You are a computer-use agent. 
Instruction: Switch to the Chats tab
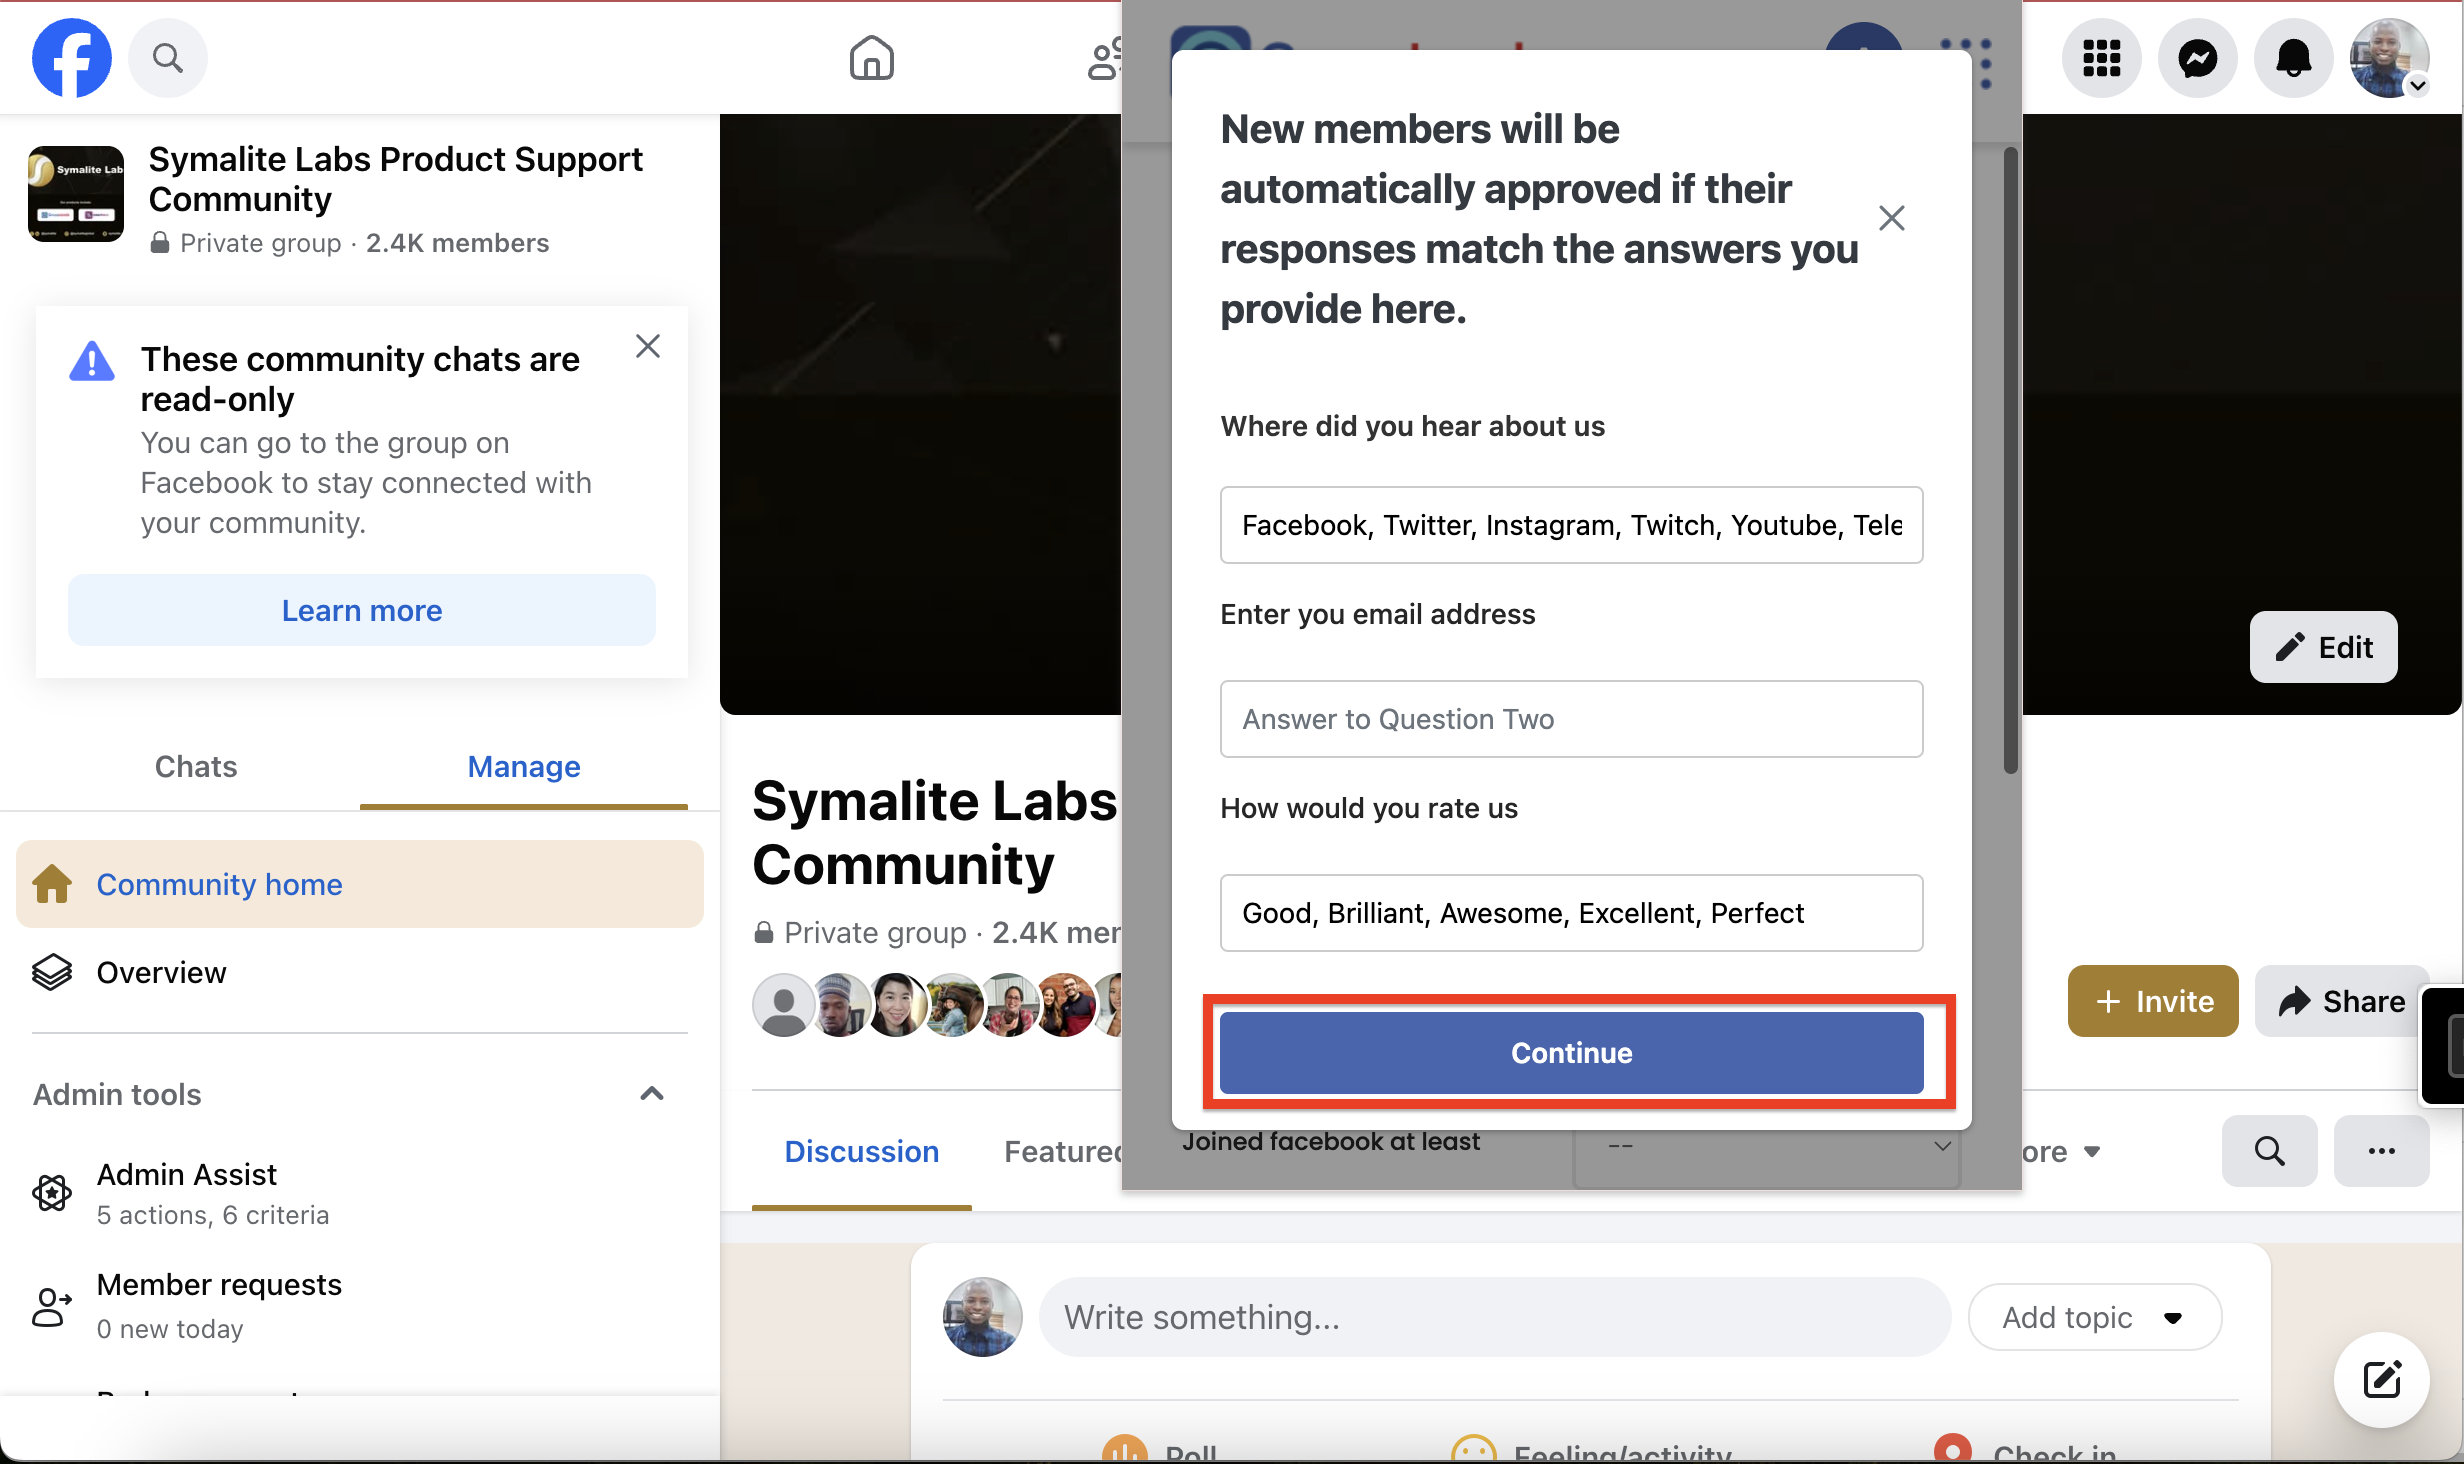(x=196, y=766)
